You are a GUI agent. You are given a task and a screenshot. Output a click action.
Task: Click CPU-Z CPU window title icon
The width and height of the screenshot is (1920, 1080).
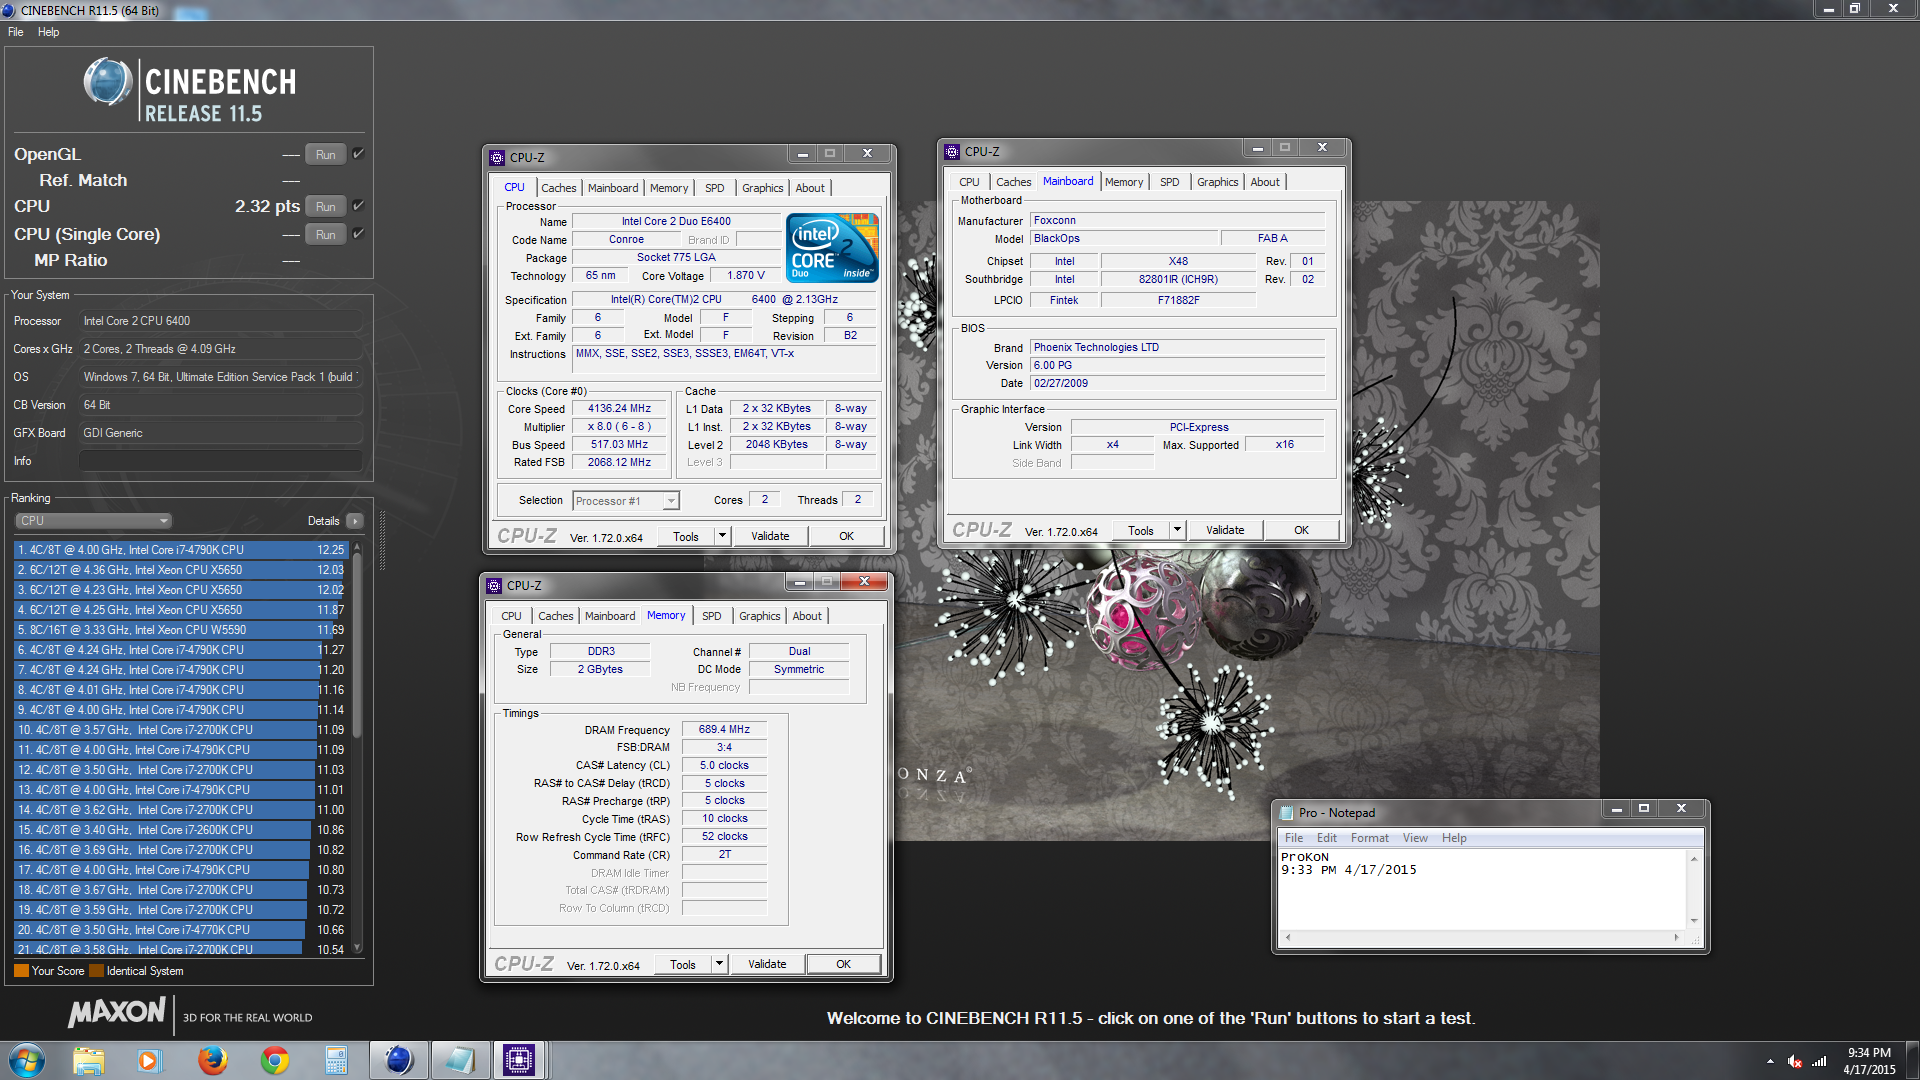(x=497, y=157)
